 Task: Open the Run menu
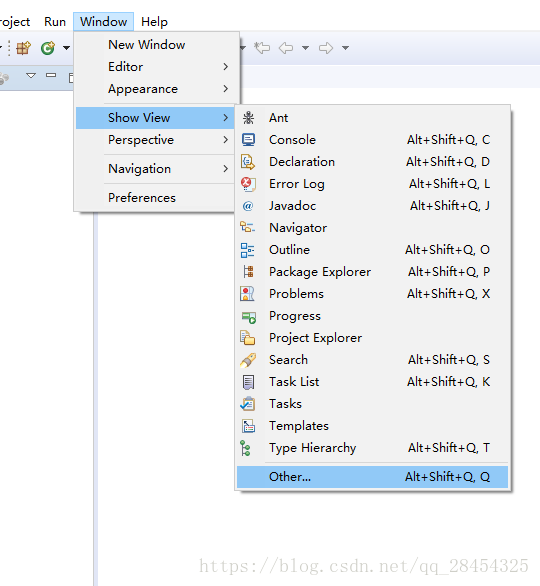click(x=55, y=22)
